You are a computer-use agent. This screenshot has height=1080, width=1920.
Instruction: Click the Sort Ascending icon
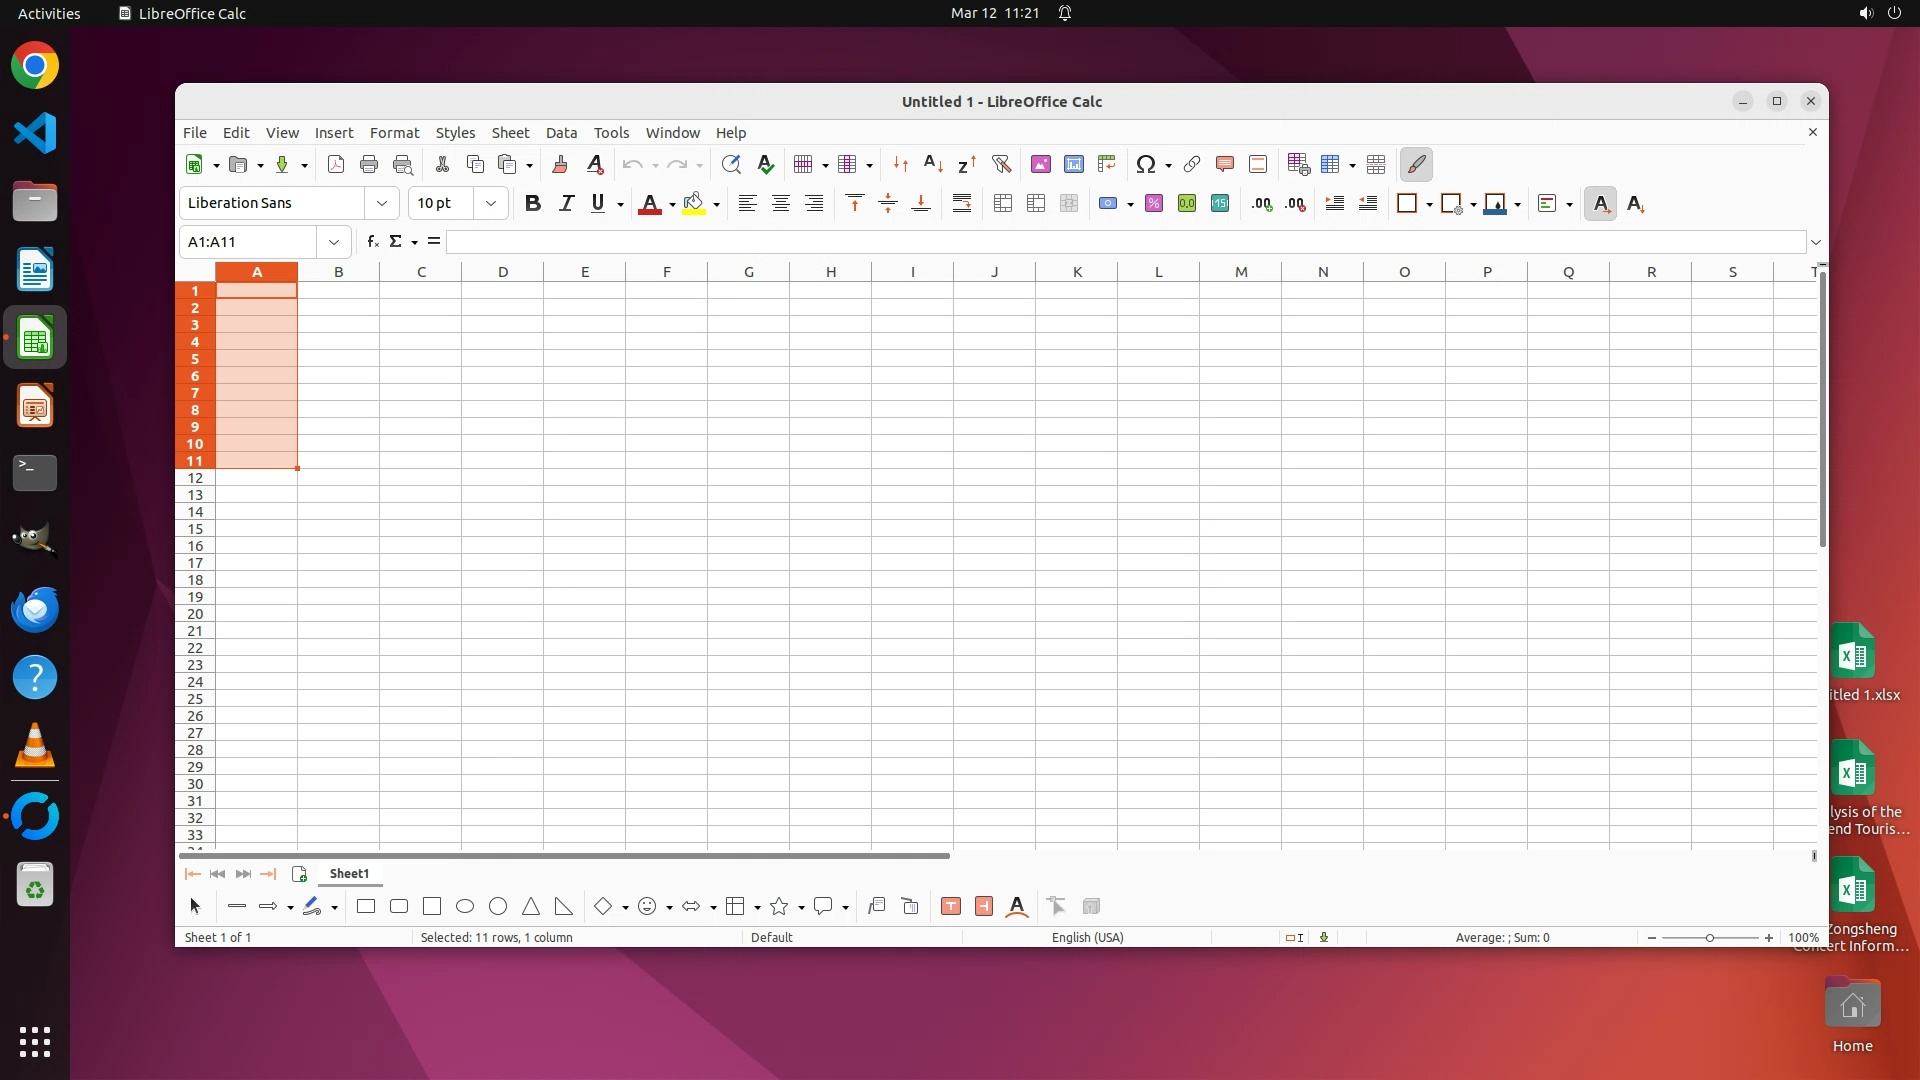(933, 165)
